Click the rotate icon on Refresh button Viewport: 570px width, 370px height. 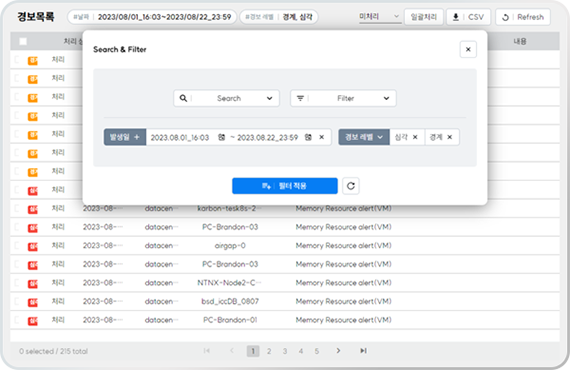505,17
